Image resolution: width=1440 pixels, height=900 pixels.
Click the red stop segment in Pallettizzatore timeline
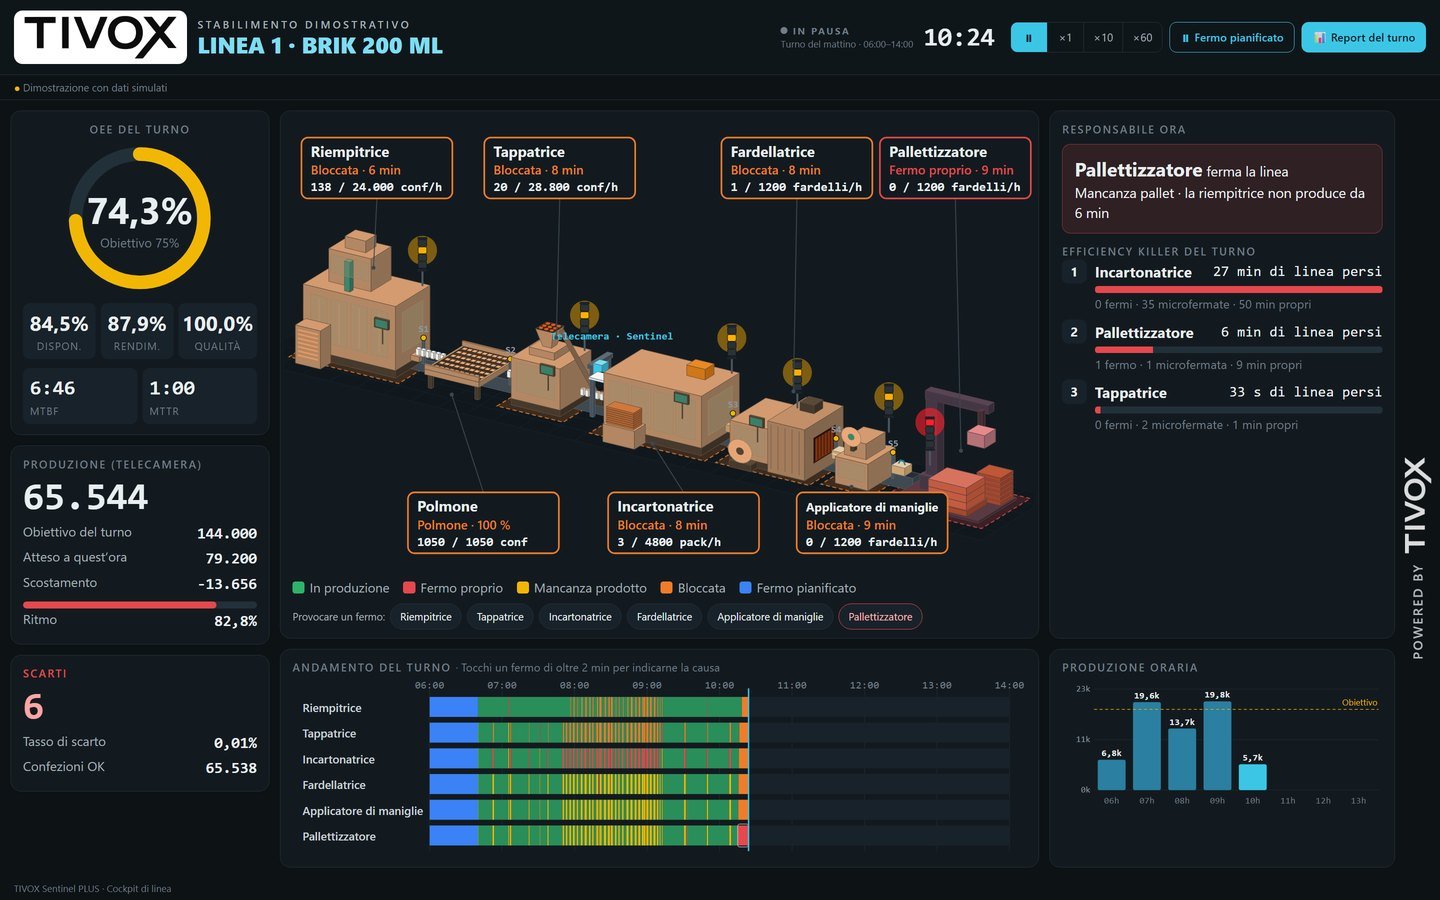pyautogui.click(x=743, y=836)
